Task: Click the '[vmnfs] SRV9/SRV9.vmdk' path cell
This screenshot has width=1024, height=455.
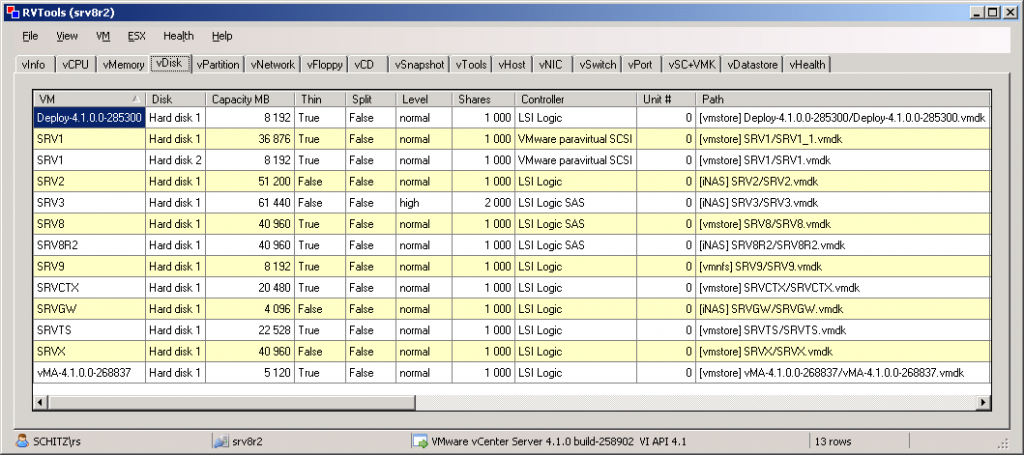Action: pos(843,266)
